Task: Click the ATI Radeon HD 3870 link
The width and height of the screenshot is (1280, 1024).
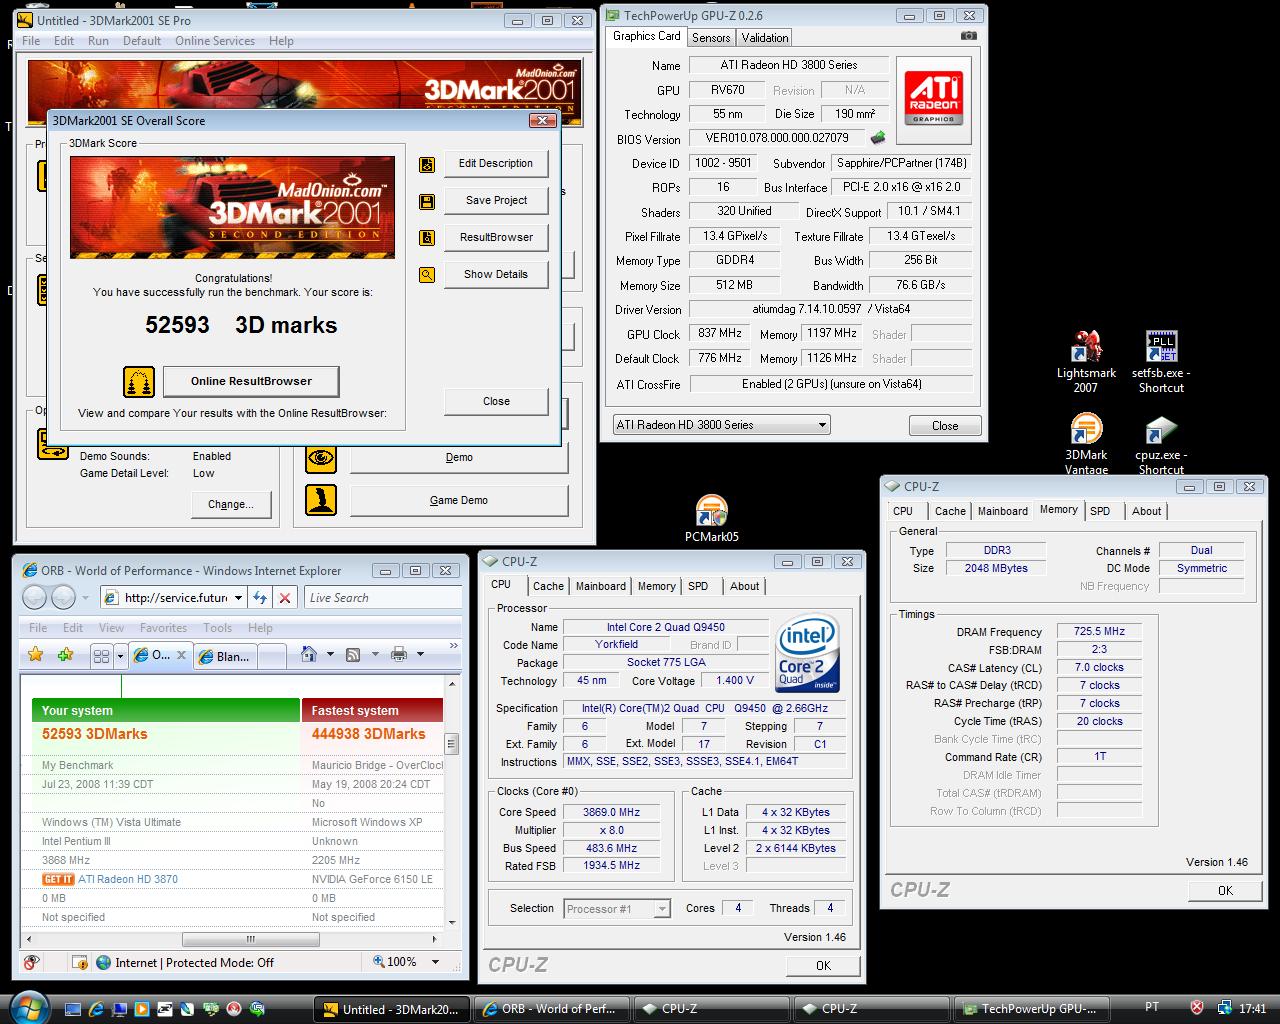Action: tap(128, 879)
